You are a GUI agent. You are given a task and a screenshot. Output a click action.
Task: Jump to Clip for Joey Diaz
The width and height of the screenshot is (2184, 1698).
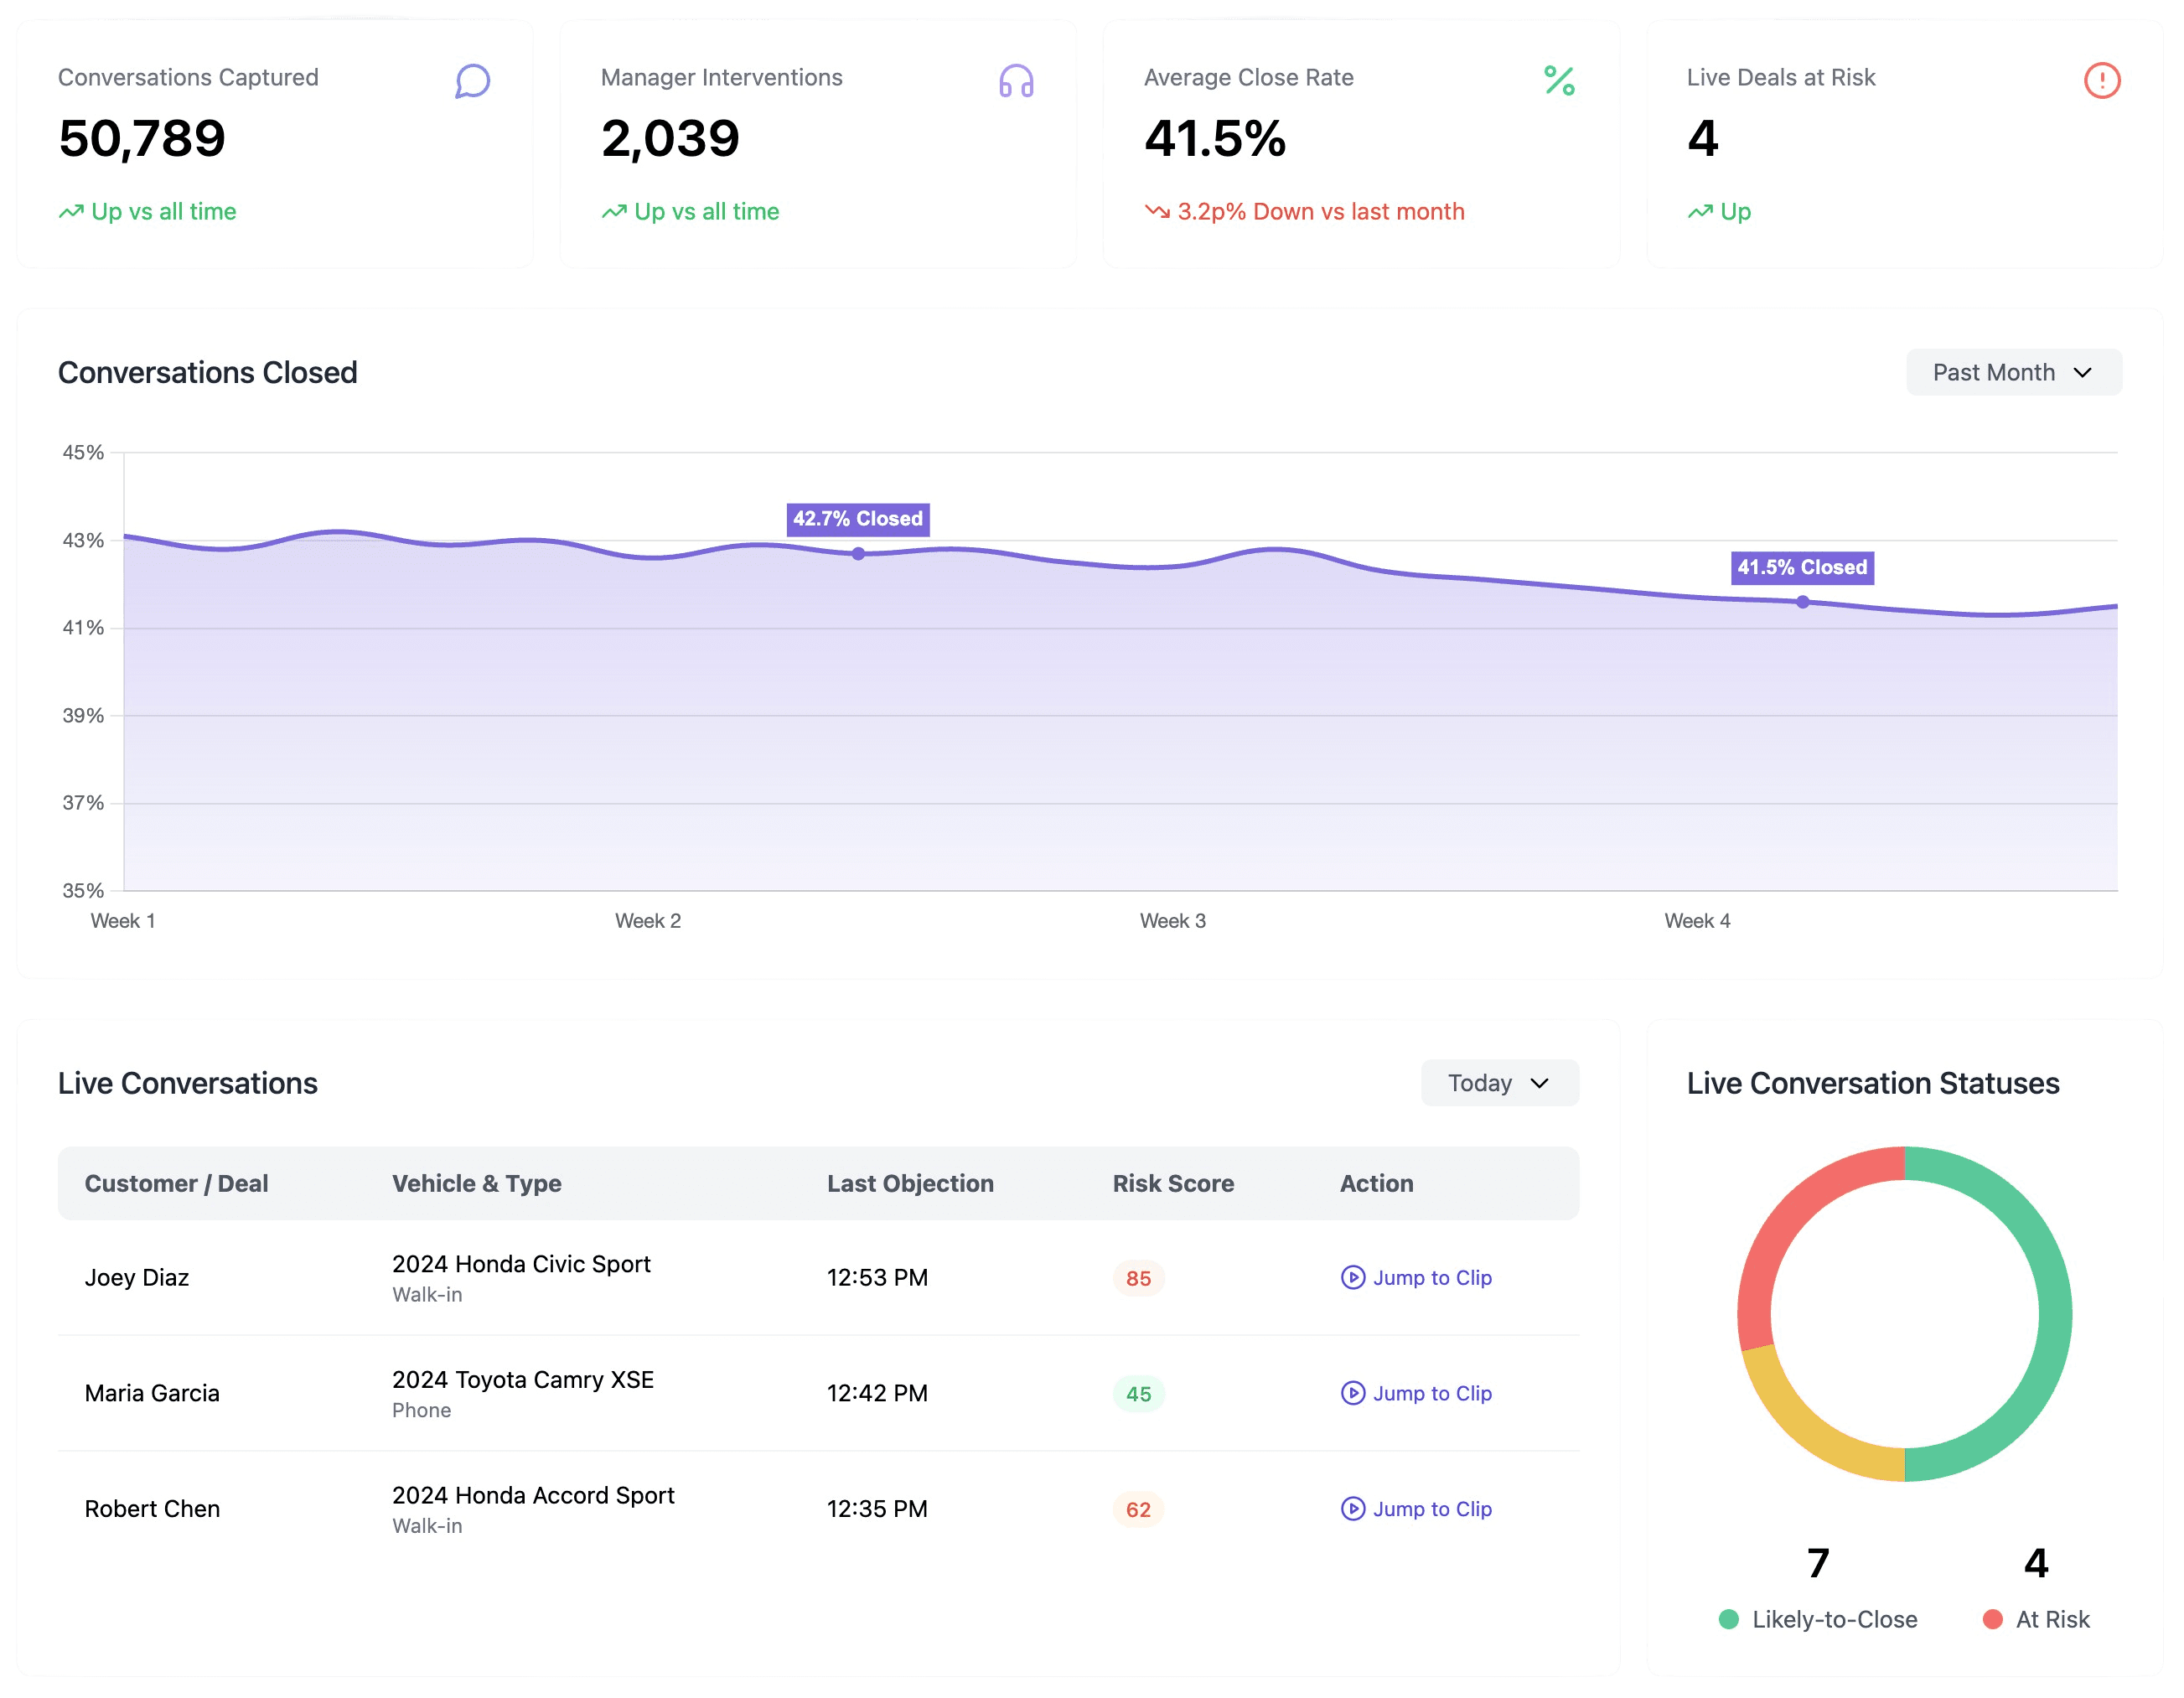tap(1416, 1278)
